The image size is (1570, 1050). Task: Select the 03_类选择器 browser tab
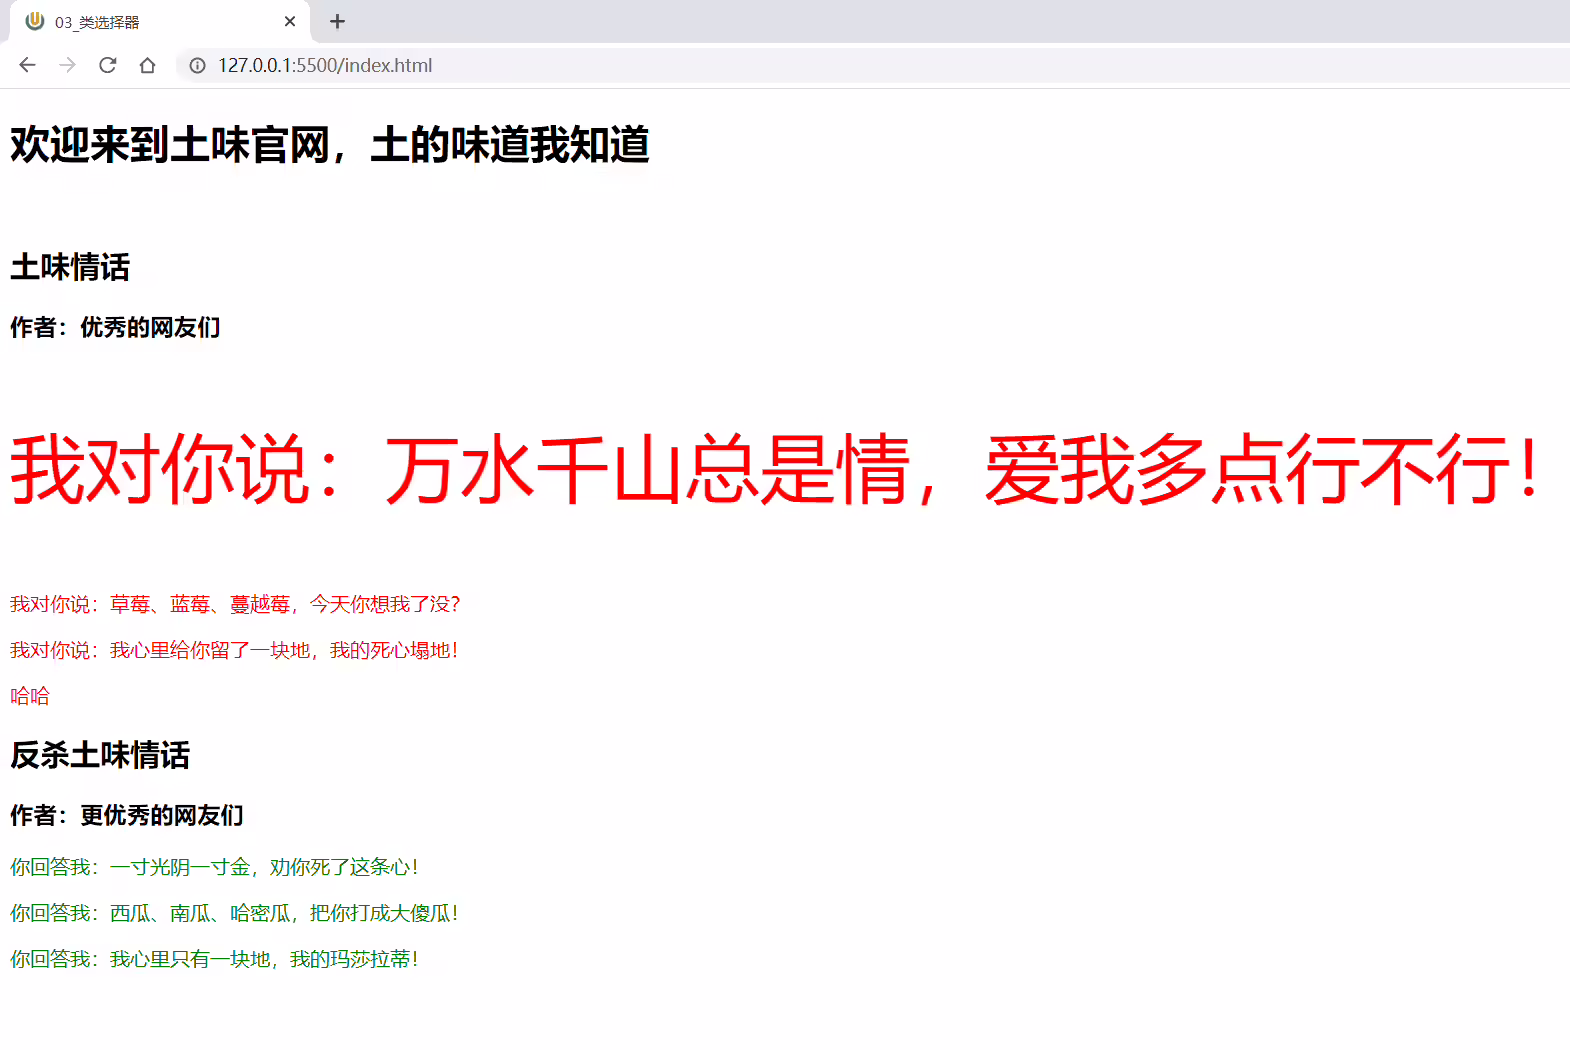pyautogui.click(x=160, y=22)
